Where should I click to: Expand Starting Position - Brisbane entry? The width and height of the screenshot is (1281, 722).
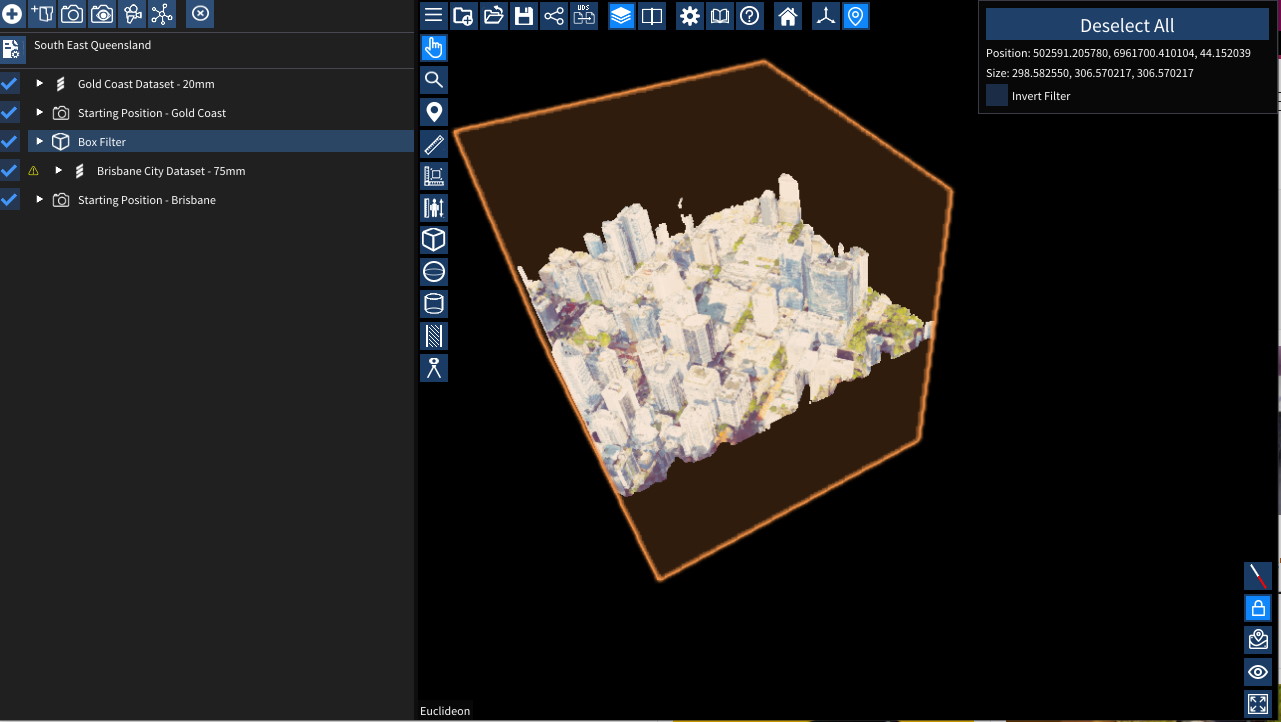point(39,200)
